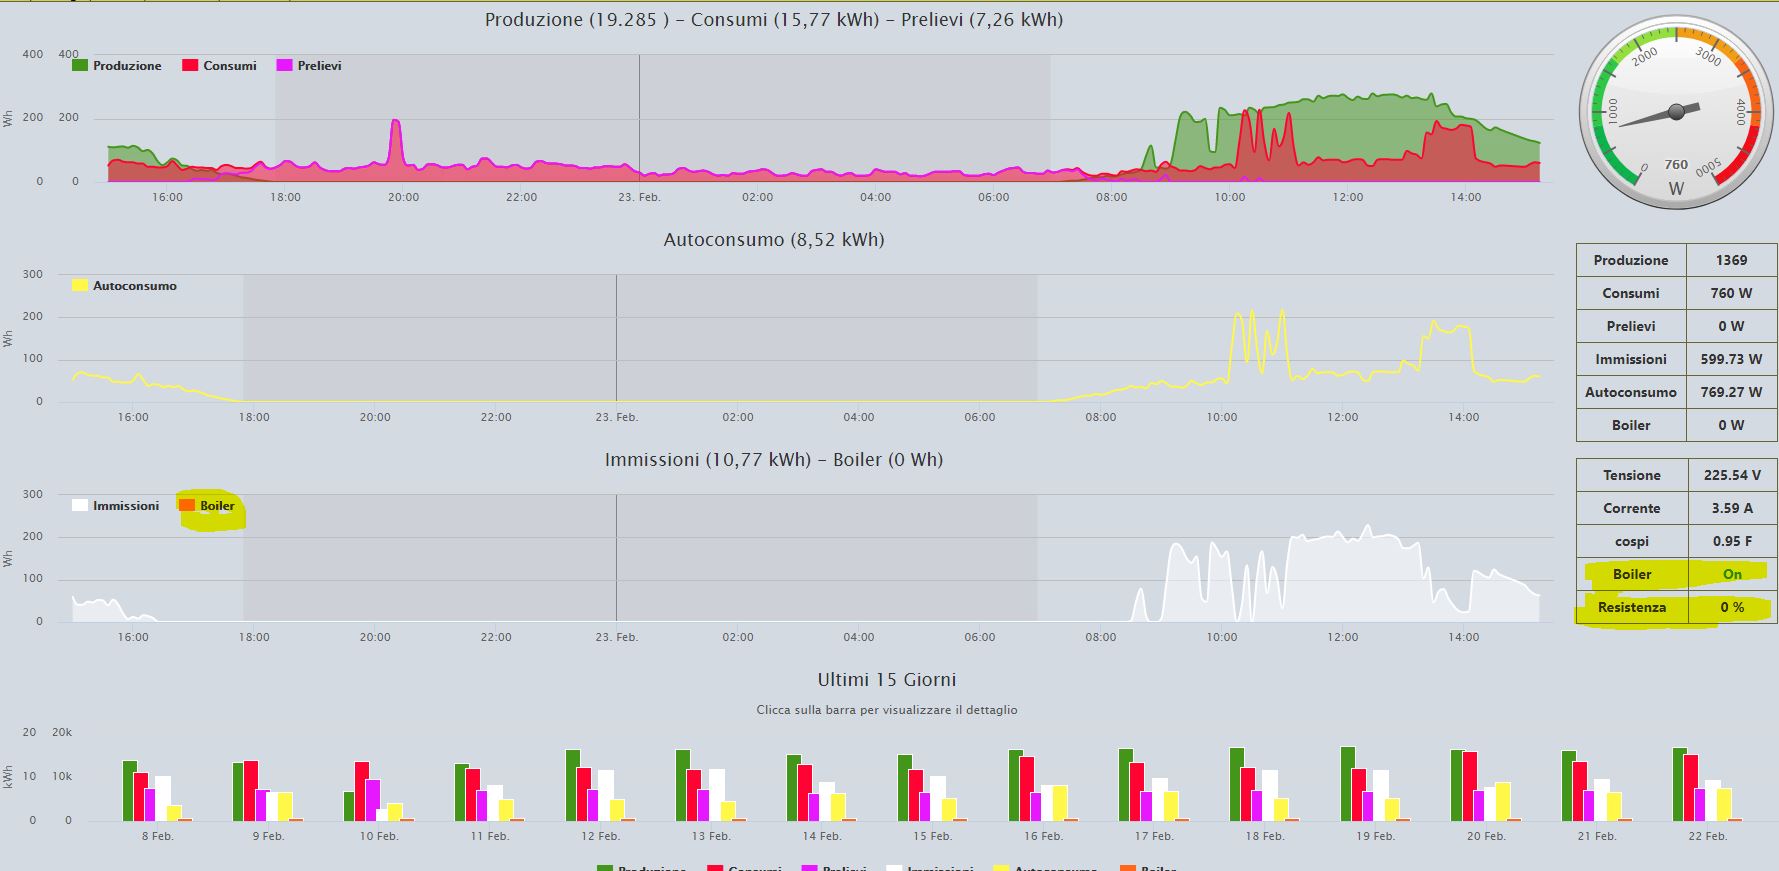Screen dimensions: 1779x871
Task: Toggle the Immissioni legend entry in third chart
Action: pyautogui.click(x=115, y=505)
